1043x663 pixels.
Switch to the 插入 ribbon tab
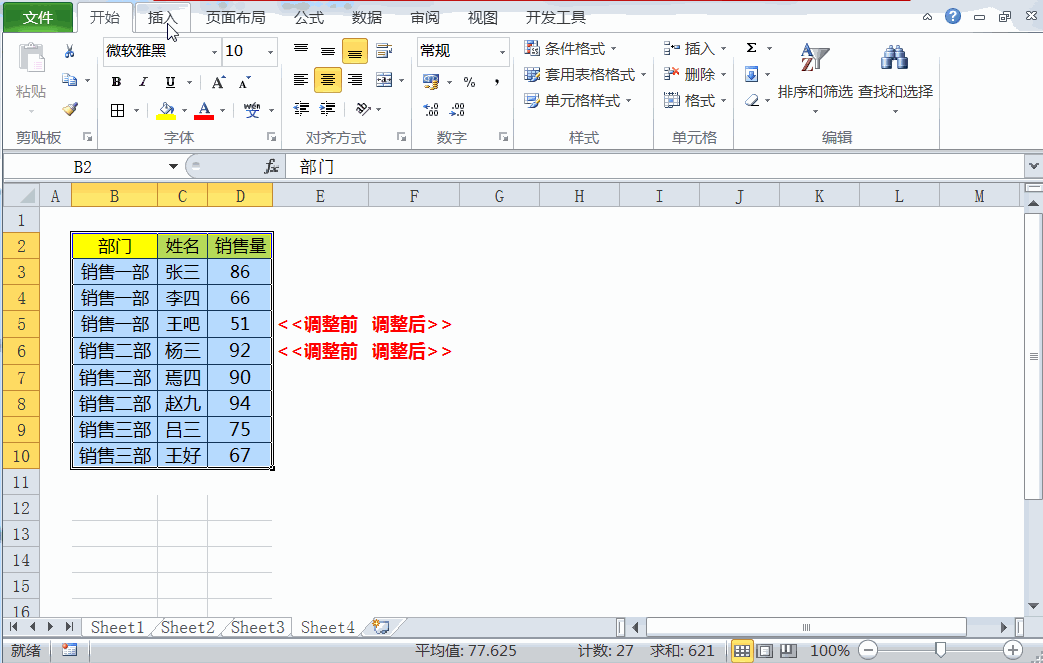tap(162, 17)
